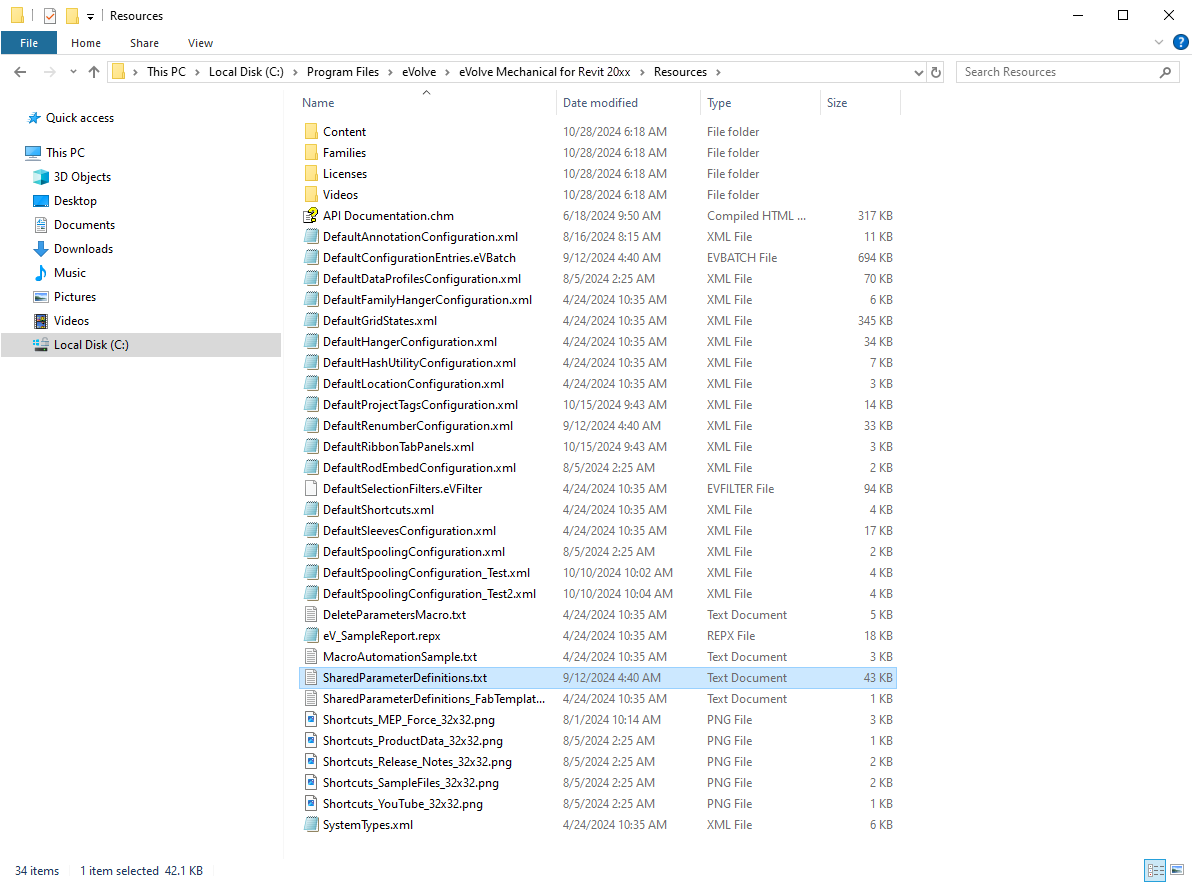Open the File menu tab

(29, 43)
